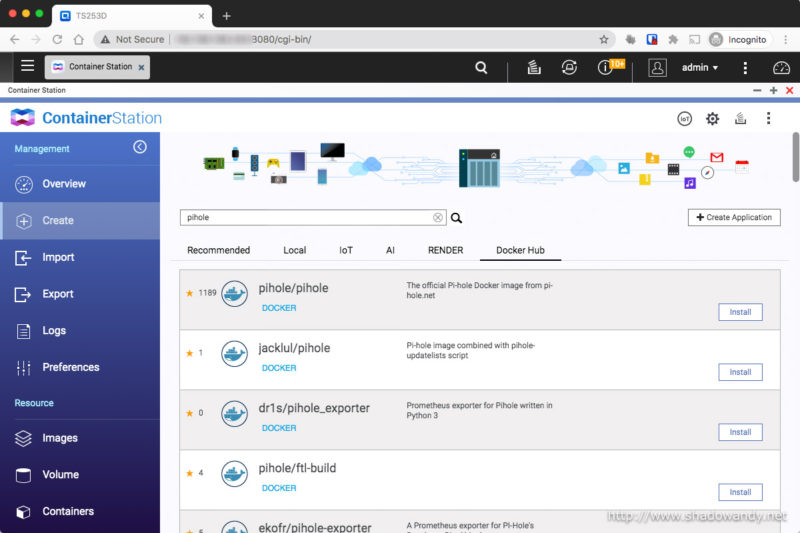Viewport: 800px width, 533px height.
Task: Open Overview in the sidebar
Action: click(64, 184)
